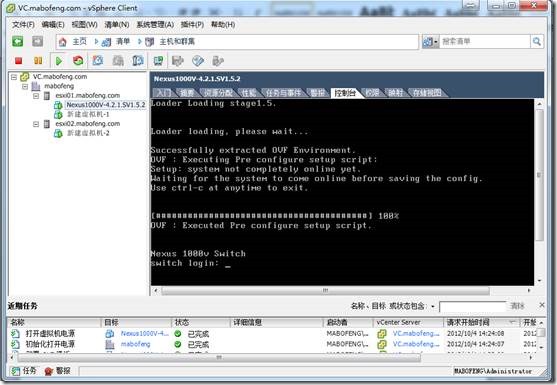The image size is (557, 385).
Task: Click the search magnifier icon
Action: [537, 42]
